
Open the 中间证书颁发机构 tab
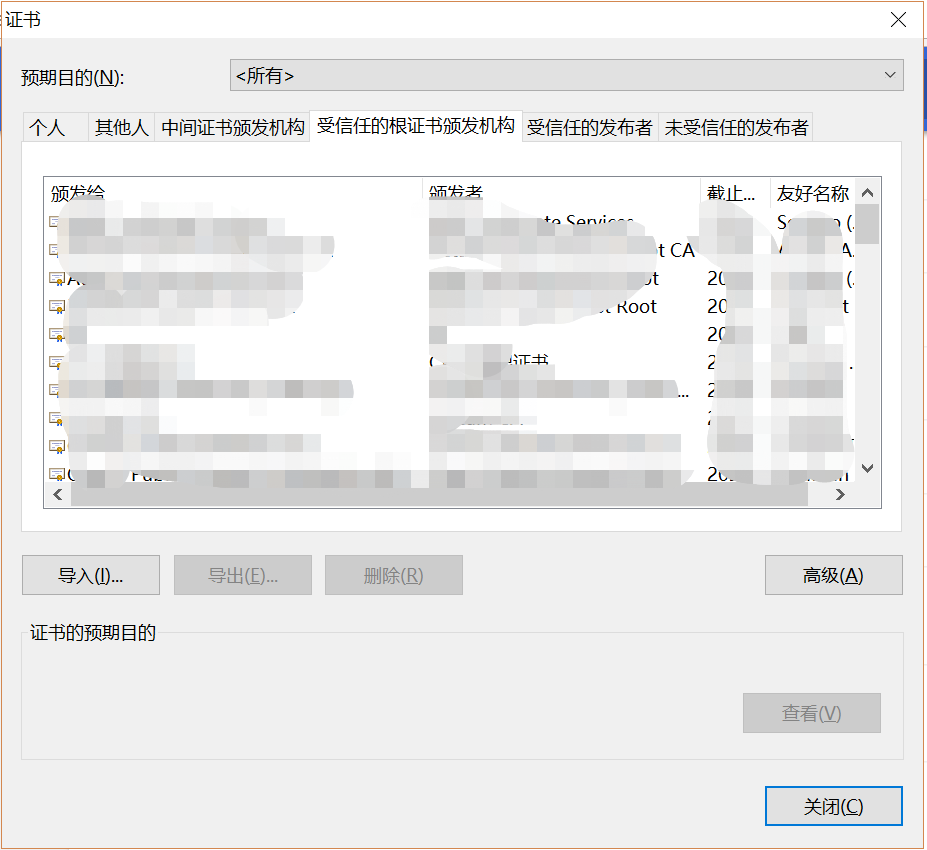point(232,126)
